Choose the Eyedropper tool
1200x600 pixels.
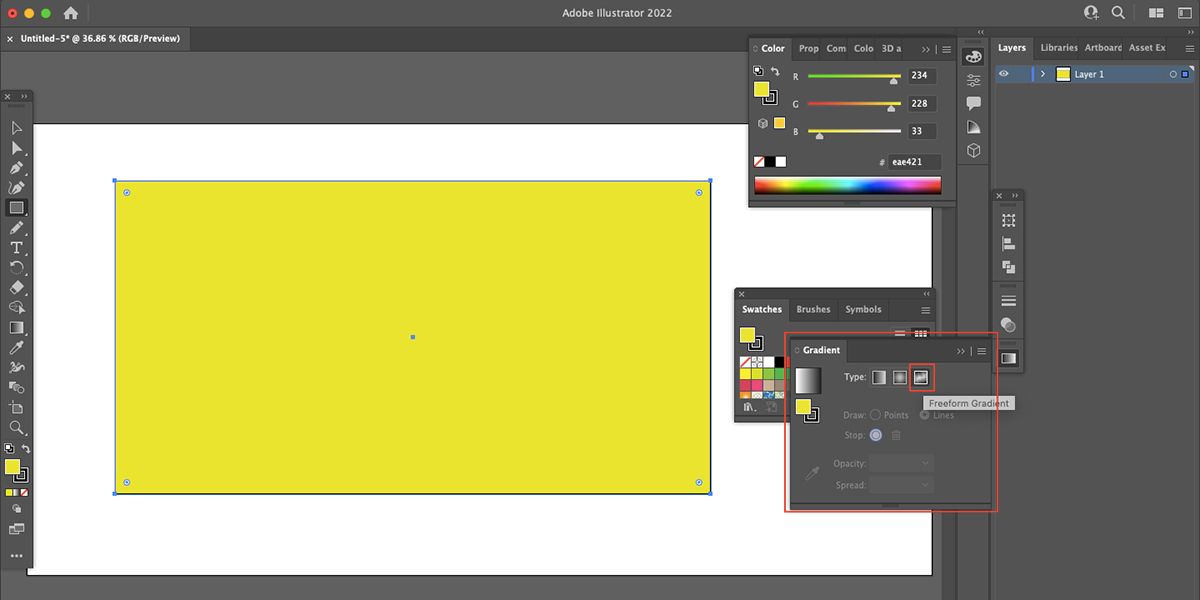tap(16, 347)
